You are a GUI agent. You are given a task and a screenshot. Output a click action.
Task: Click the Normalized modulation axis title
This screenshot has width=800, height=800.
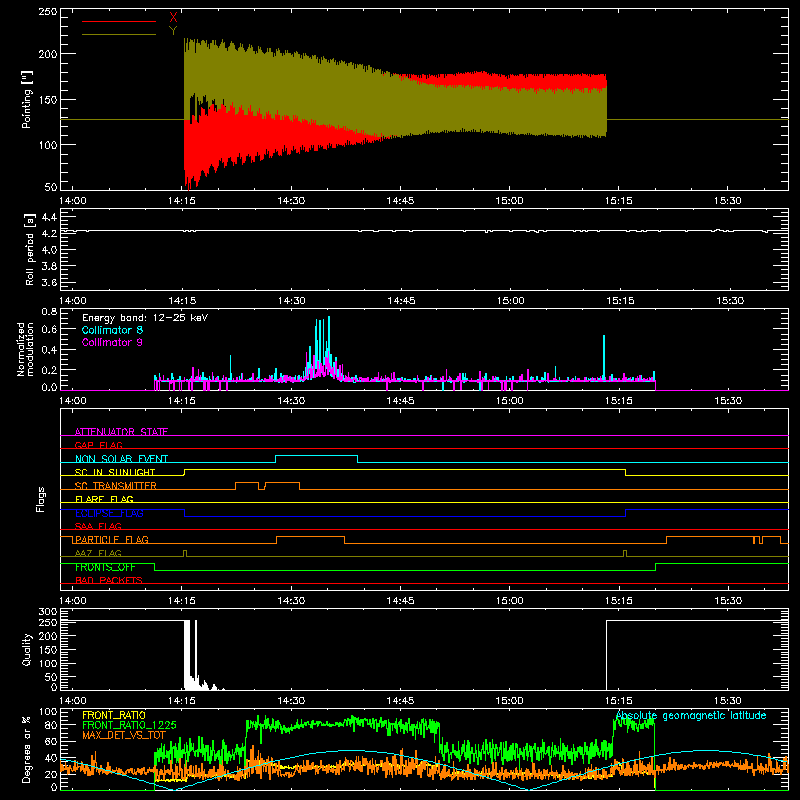coord(26,349)
